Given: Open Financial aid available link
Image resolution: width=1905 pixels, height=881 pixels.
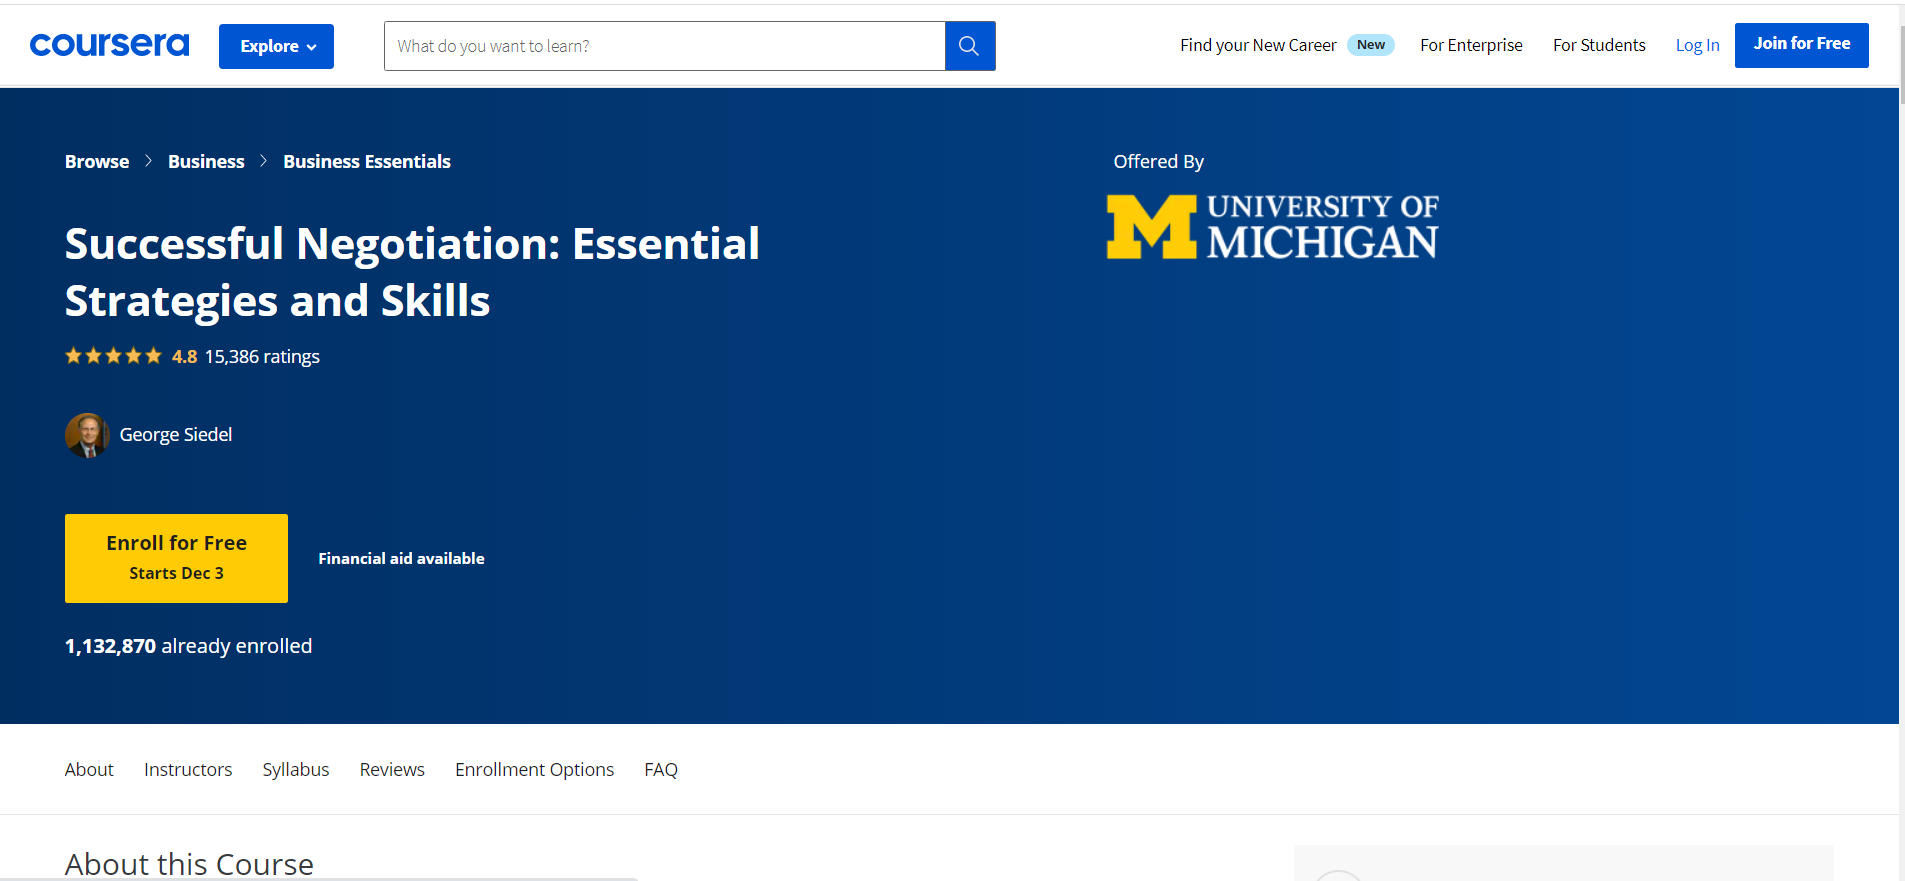Looking at the screenshot, I should click(401, 559).
